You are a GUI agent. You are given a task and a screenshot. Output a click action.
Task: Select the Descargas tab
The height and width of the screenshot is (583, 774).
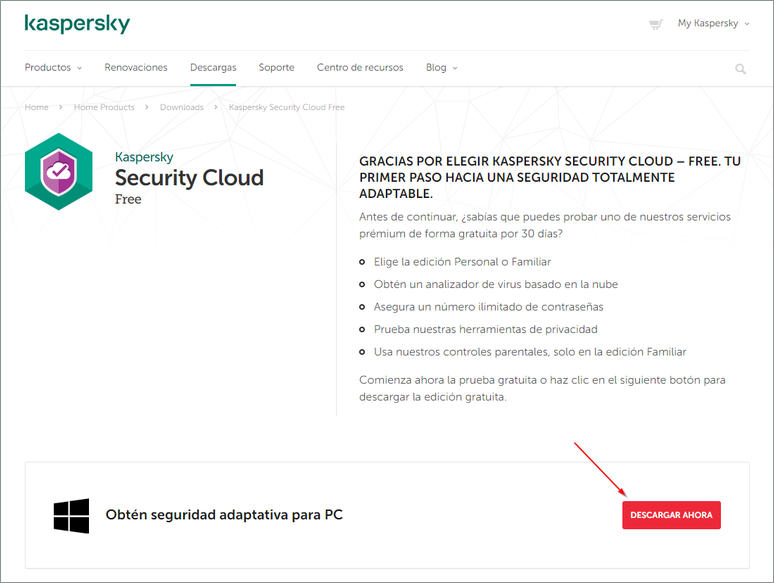click(213, 68)
